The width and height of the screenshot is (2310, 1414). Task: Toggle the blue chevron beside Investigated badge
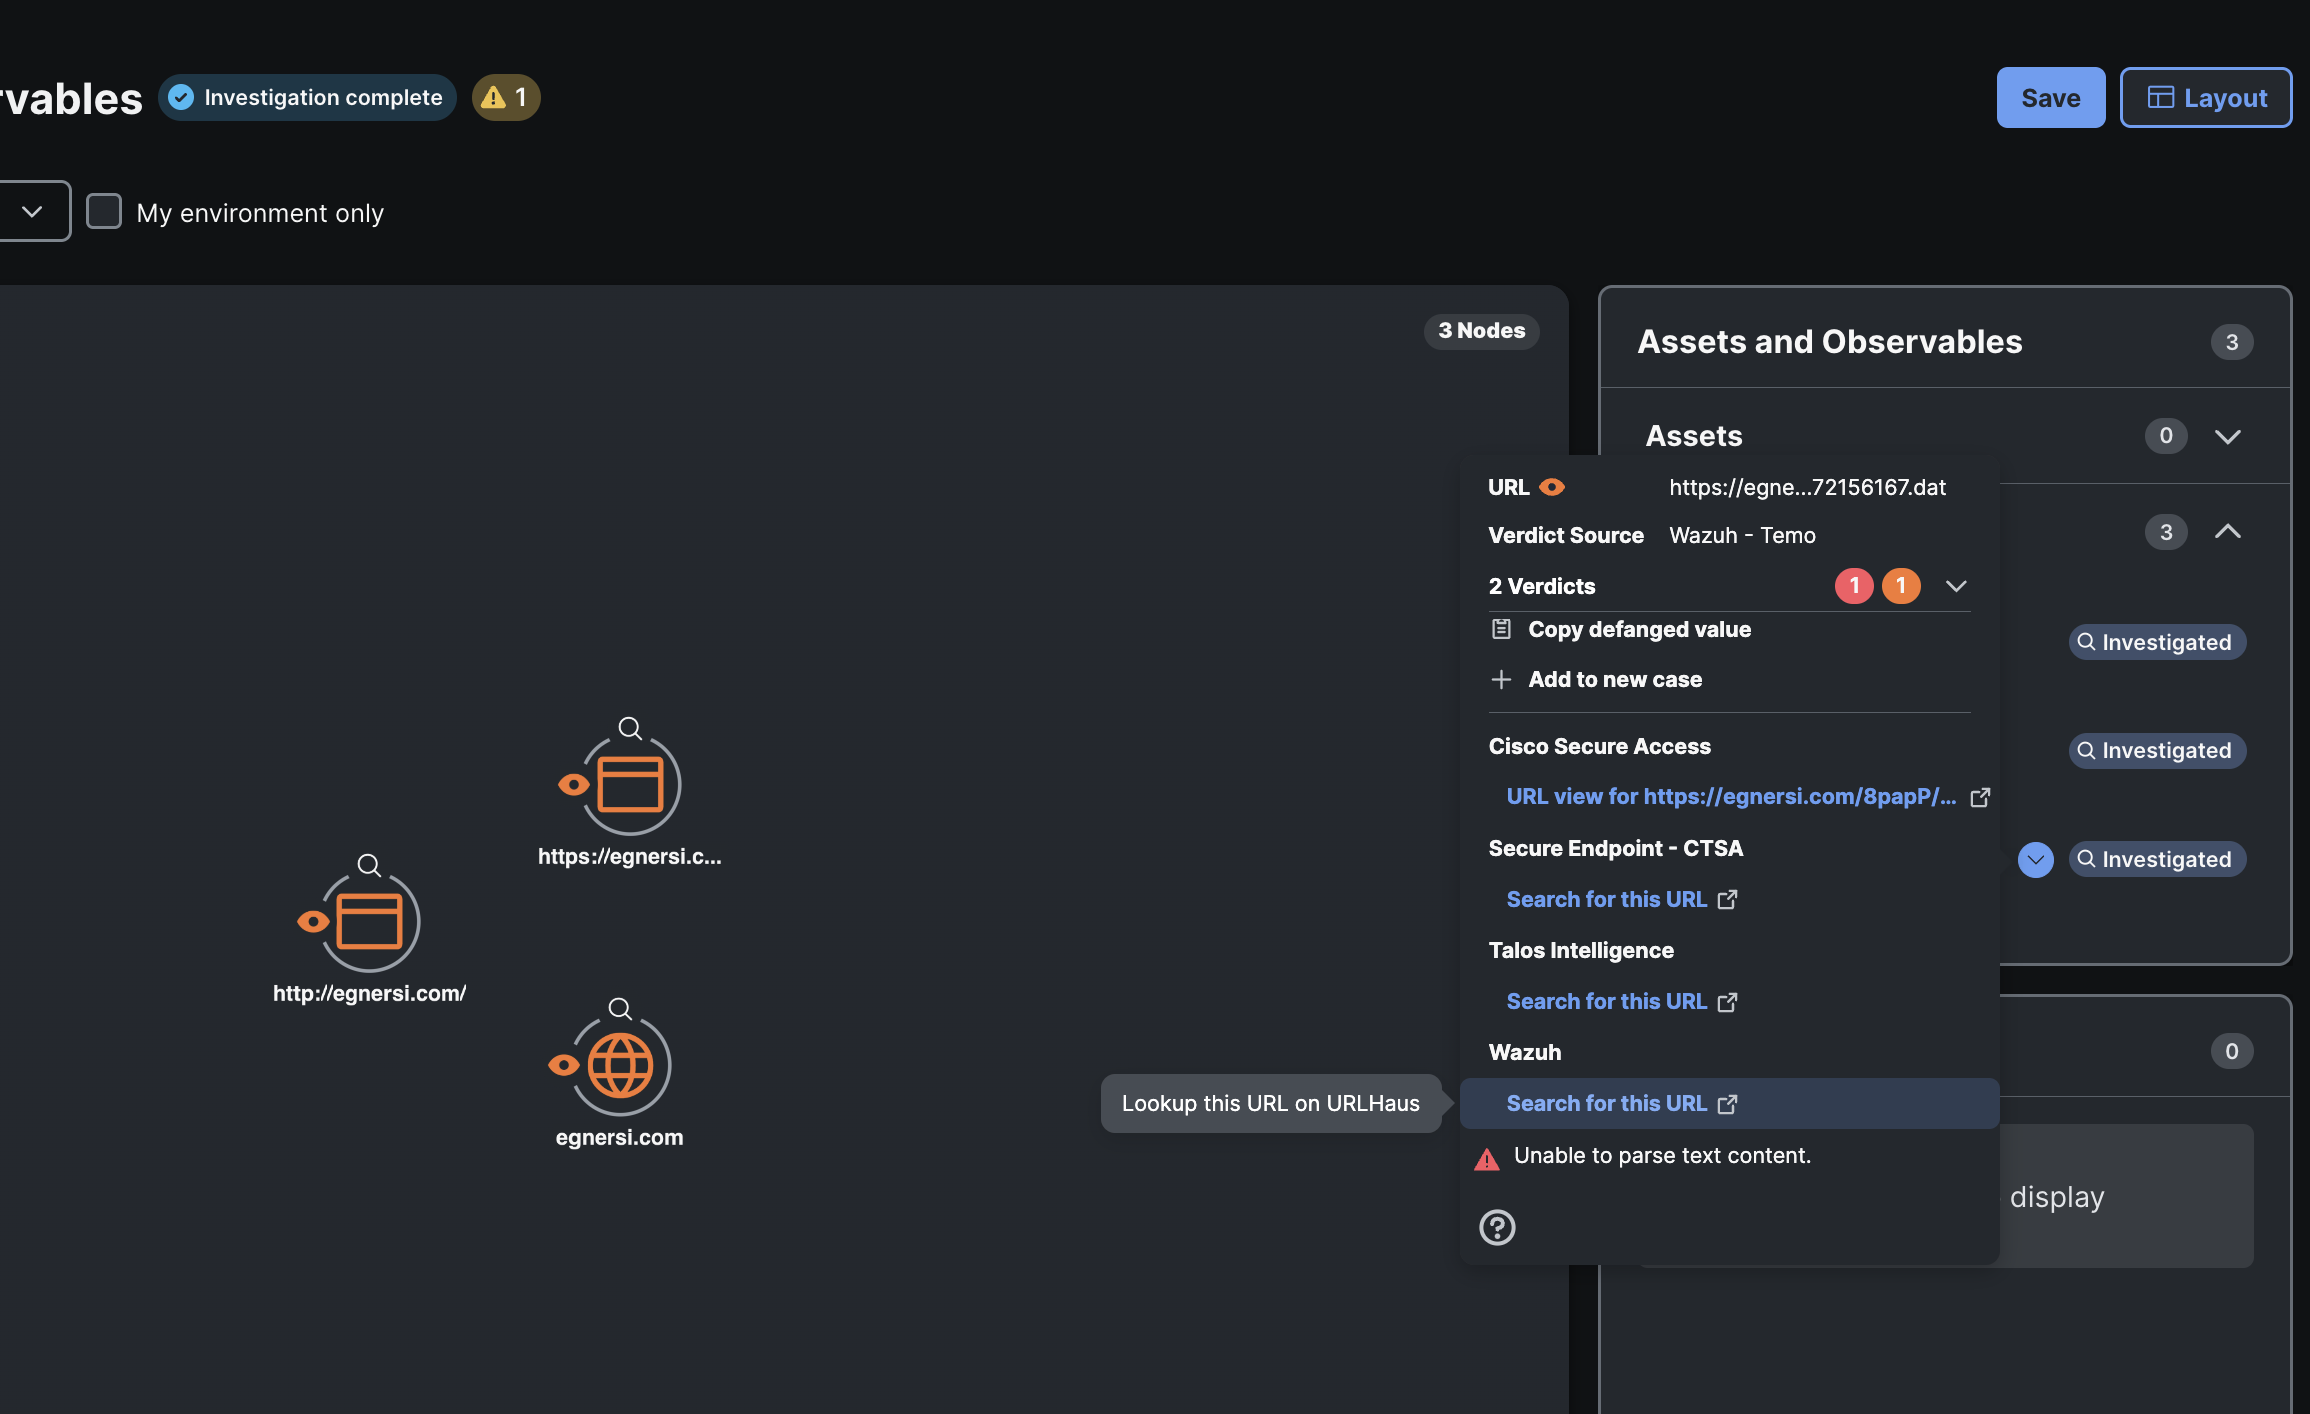(2035, 859)
